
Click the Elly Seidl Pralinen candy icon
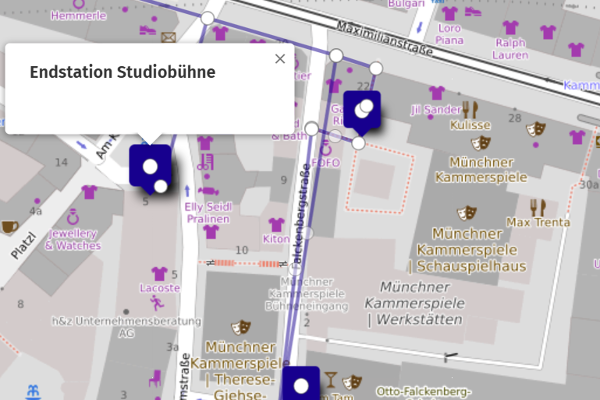pos(208,191)
